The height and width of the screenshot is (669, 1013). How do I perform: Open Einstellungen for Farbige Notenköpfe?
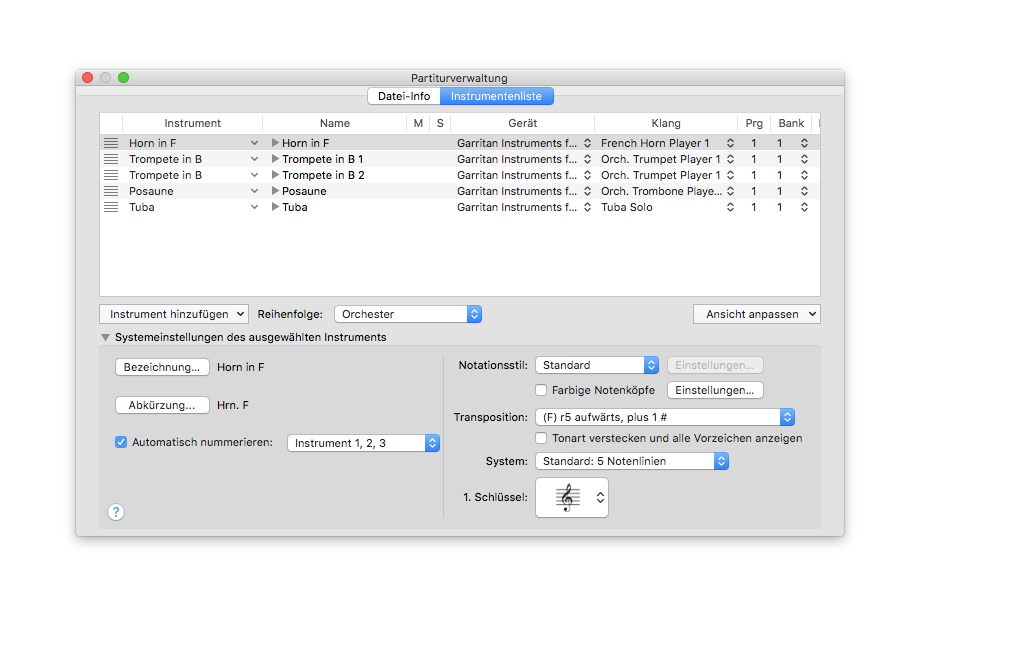[715, 390]
